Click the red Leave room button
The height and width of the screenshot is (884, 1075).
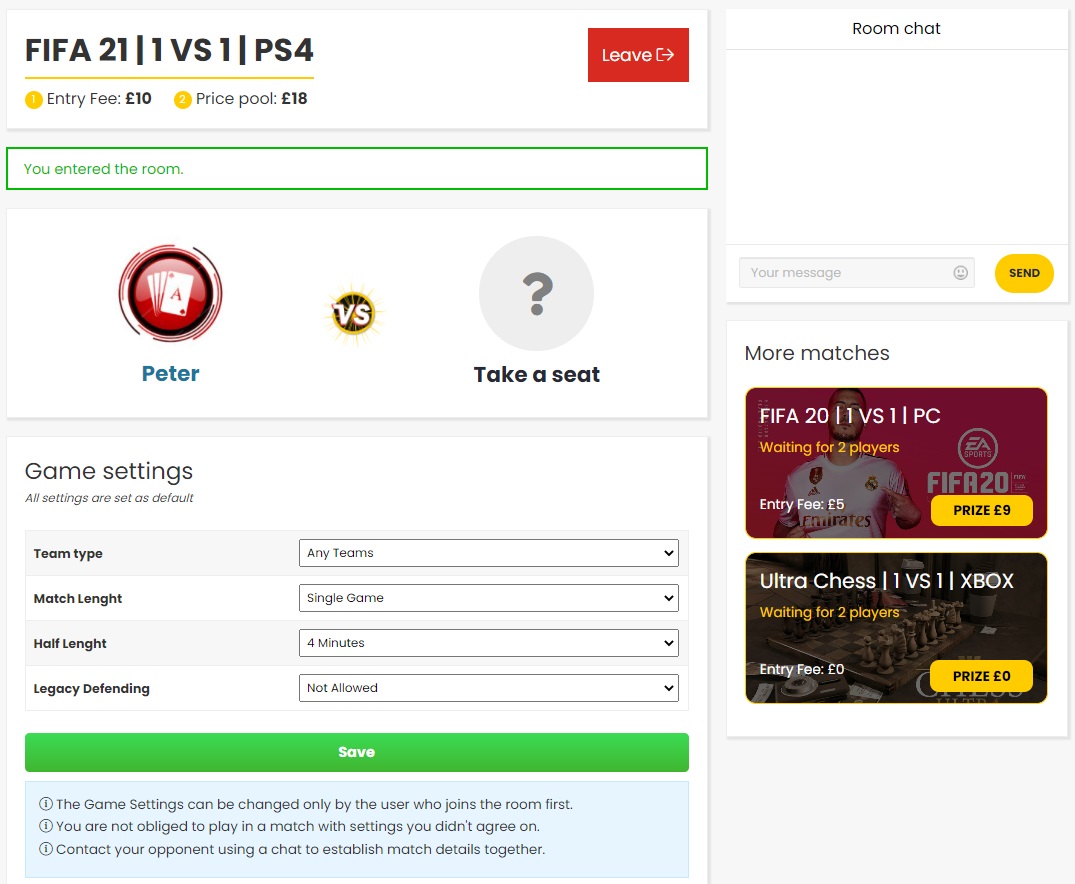click(638, 55)
